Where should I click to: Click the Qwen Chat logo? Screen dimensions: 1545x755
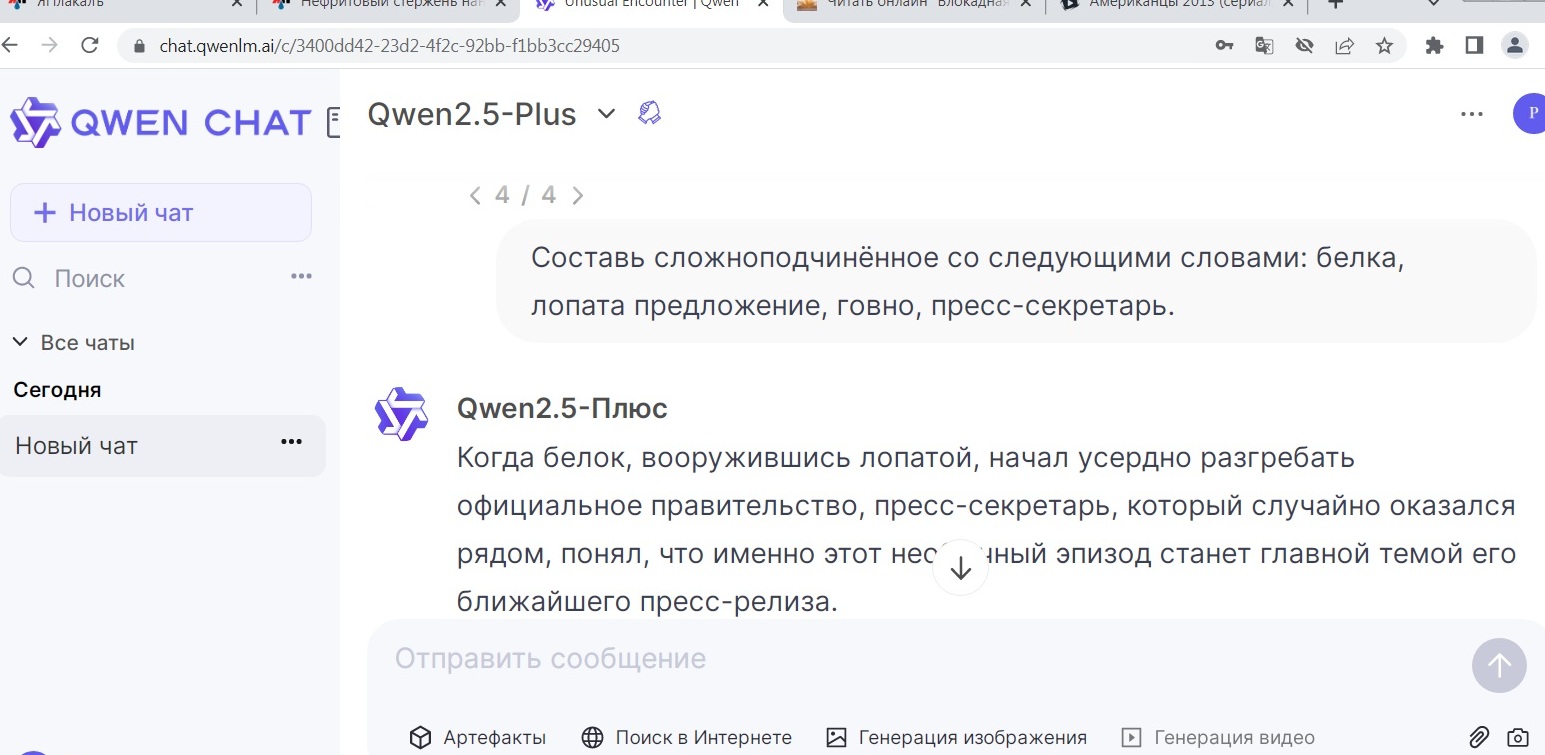[160, 122]
